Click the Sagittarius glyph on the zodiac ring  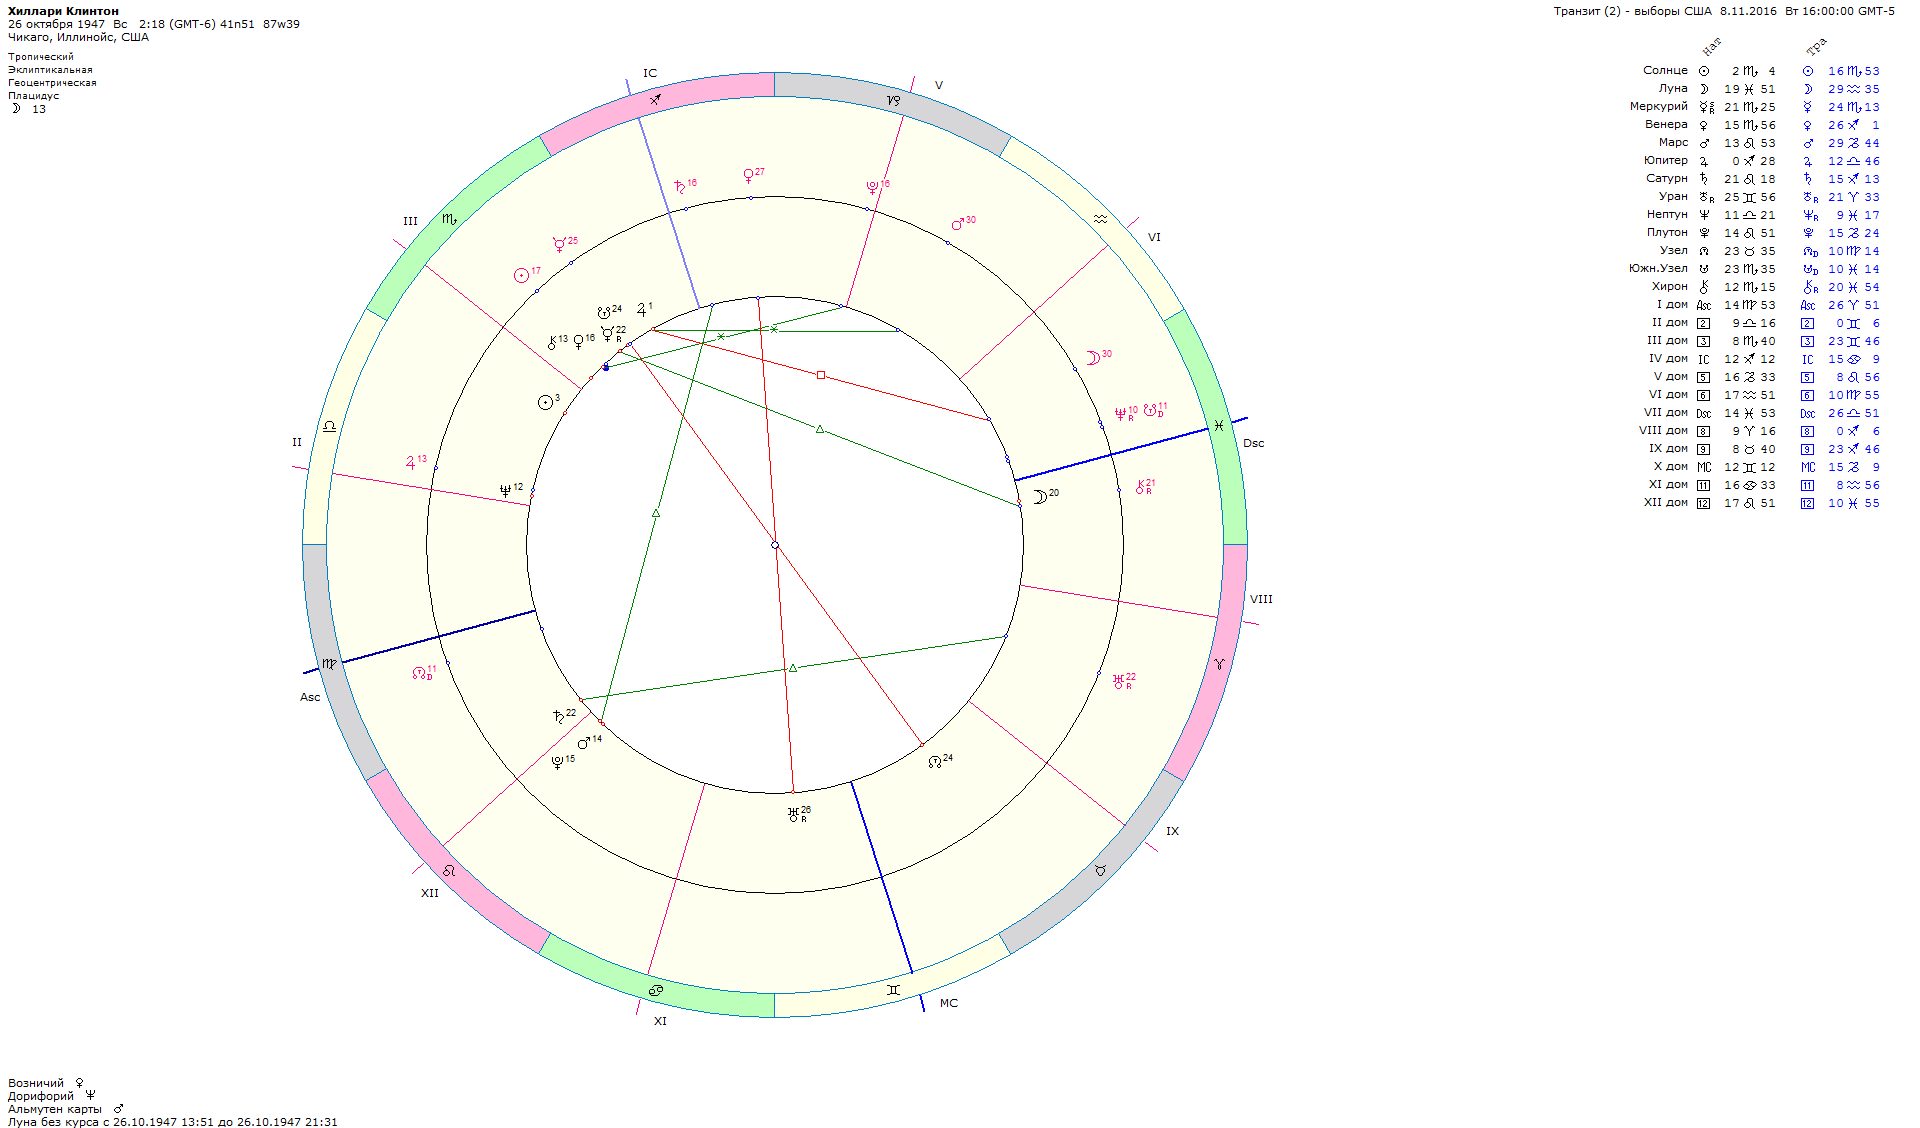(x=655, y=99)
